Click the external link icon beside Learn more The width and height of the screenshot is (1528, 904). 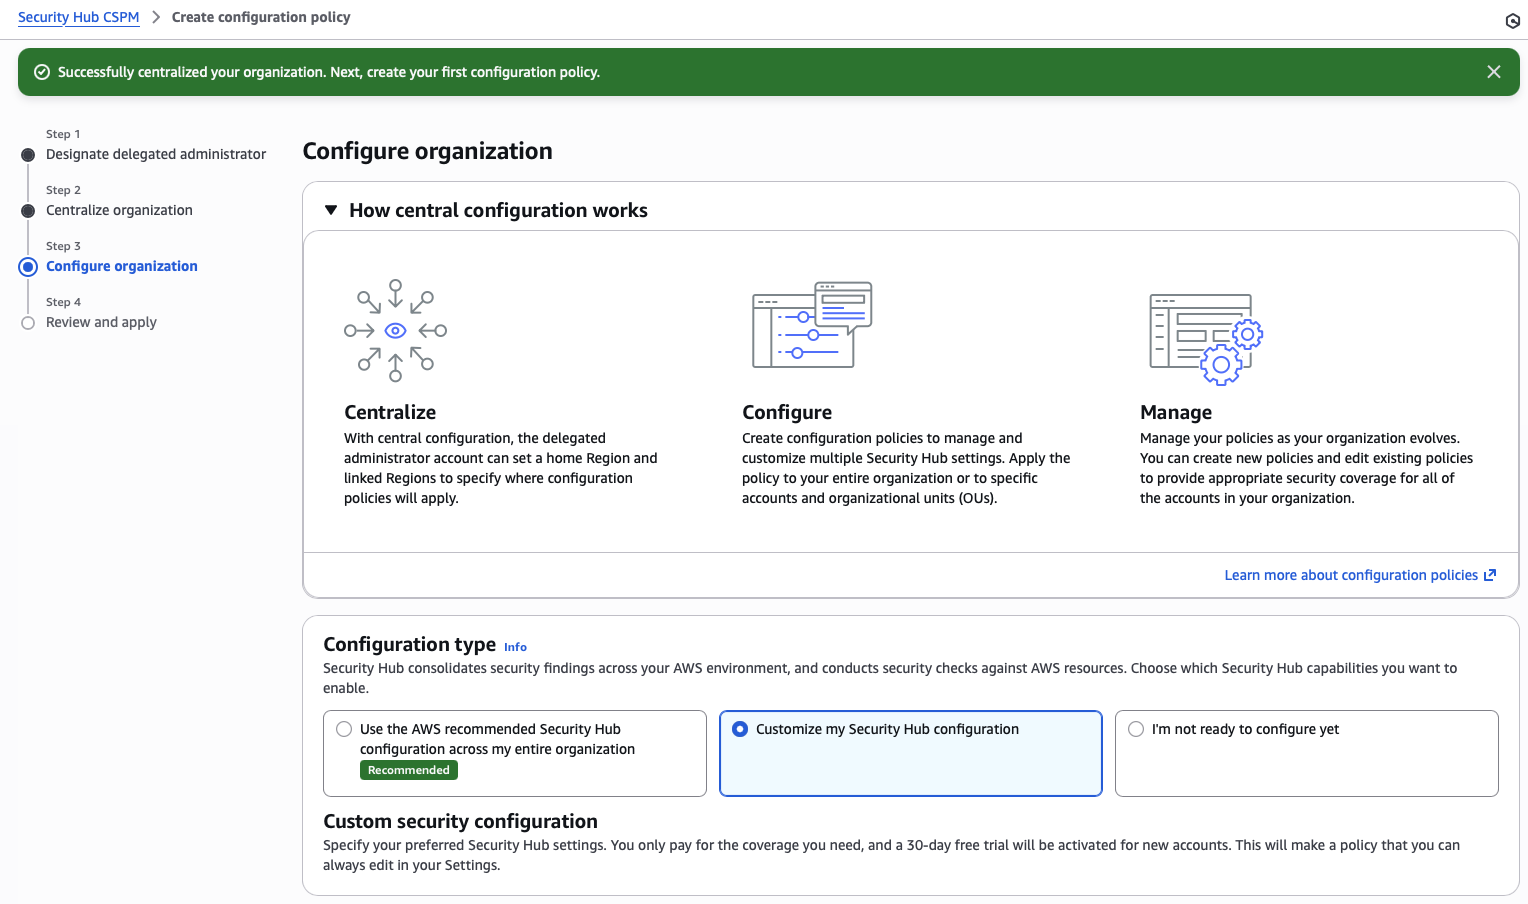click(1490, 575)
